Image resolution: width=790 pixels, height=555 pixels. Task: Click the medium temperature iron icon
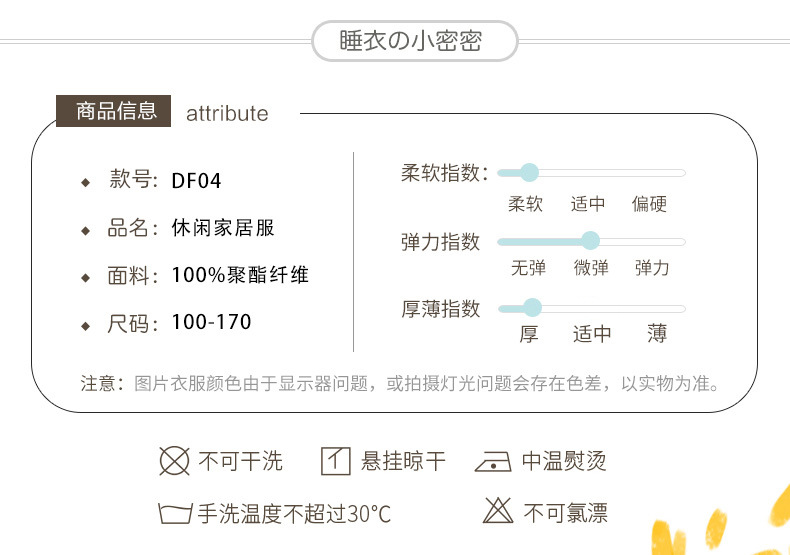coord(496,462)
